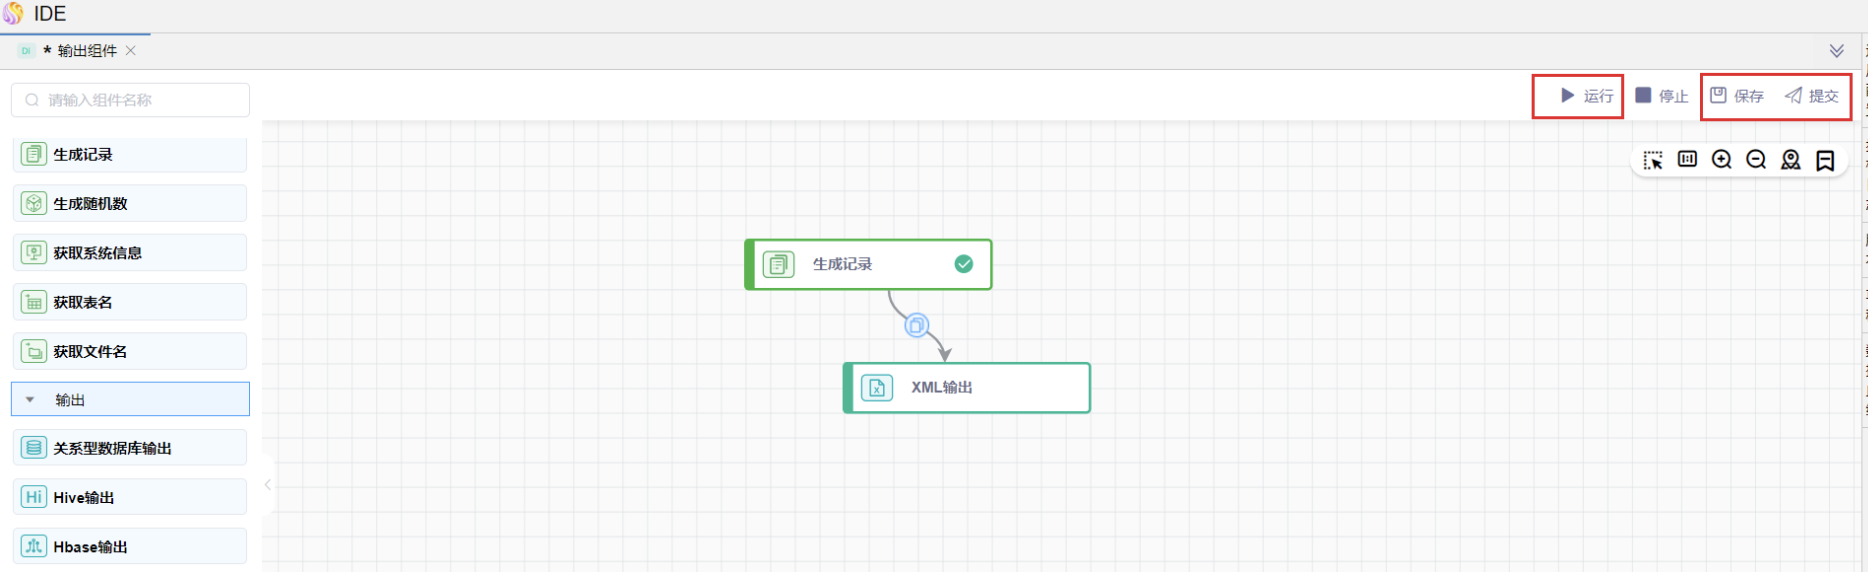
Task: Click the zoom out magnifier icon
Action: click(1756, 160)
